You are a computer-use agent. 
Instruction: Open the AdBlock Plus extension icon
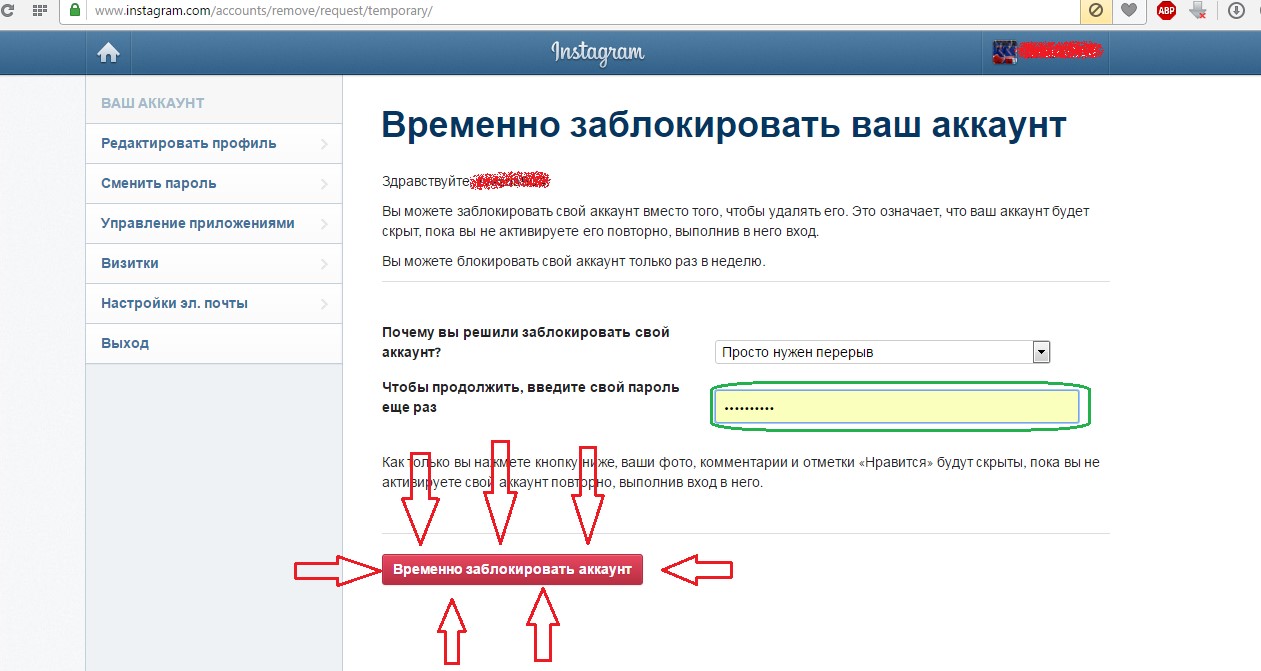[x=1166, y=11]
